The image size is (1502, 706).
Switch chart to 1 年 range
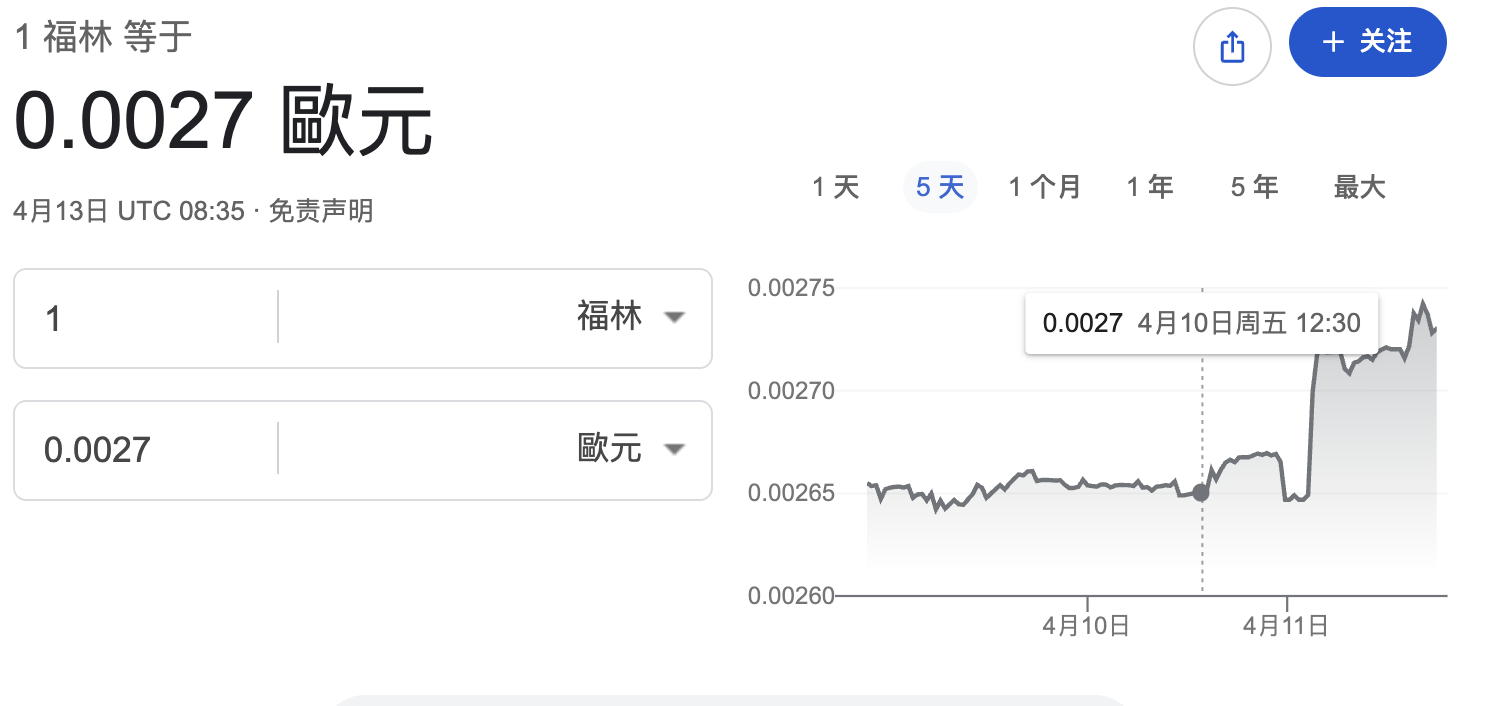pyautogui.click(x=1150, y=187)
